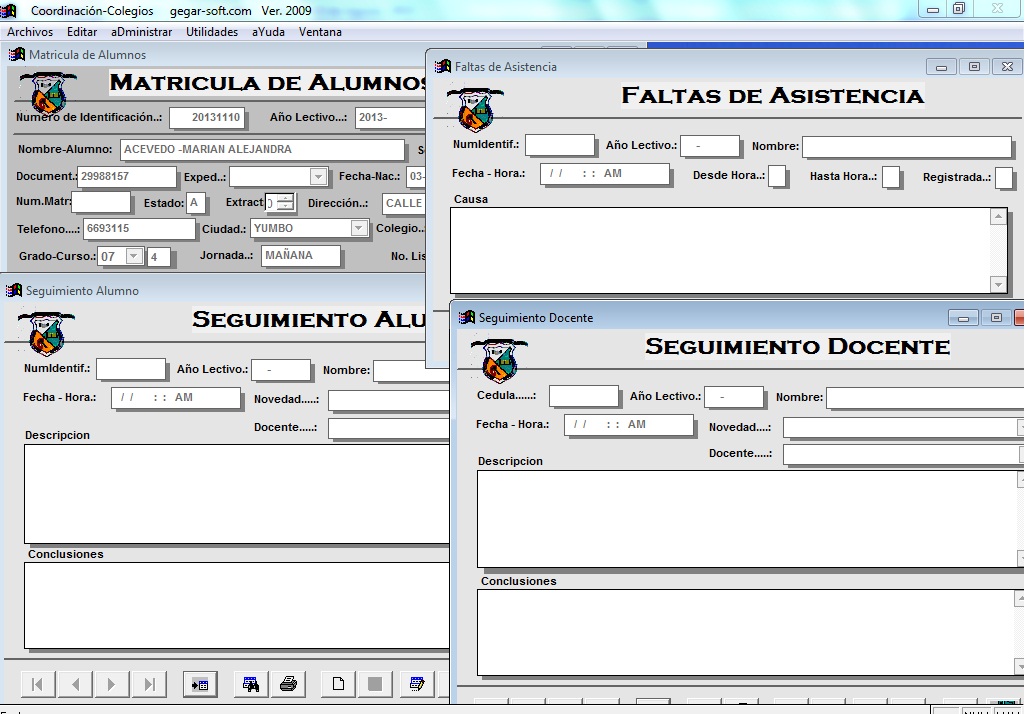Expand the Exped. dropdown
The height and width of the screenshot is (714, 1029).
pos(318,177)
